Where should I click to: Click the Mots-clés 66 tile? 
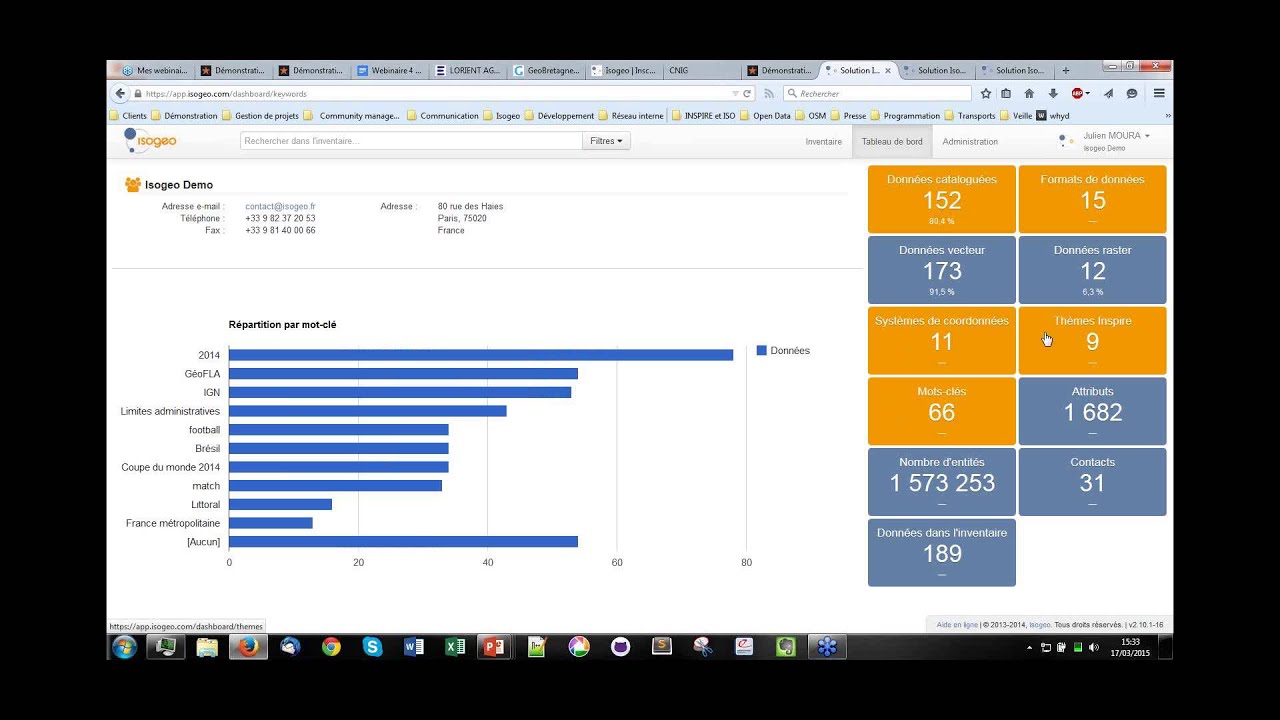(x=942, y=411)
